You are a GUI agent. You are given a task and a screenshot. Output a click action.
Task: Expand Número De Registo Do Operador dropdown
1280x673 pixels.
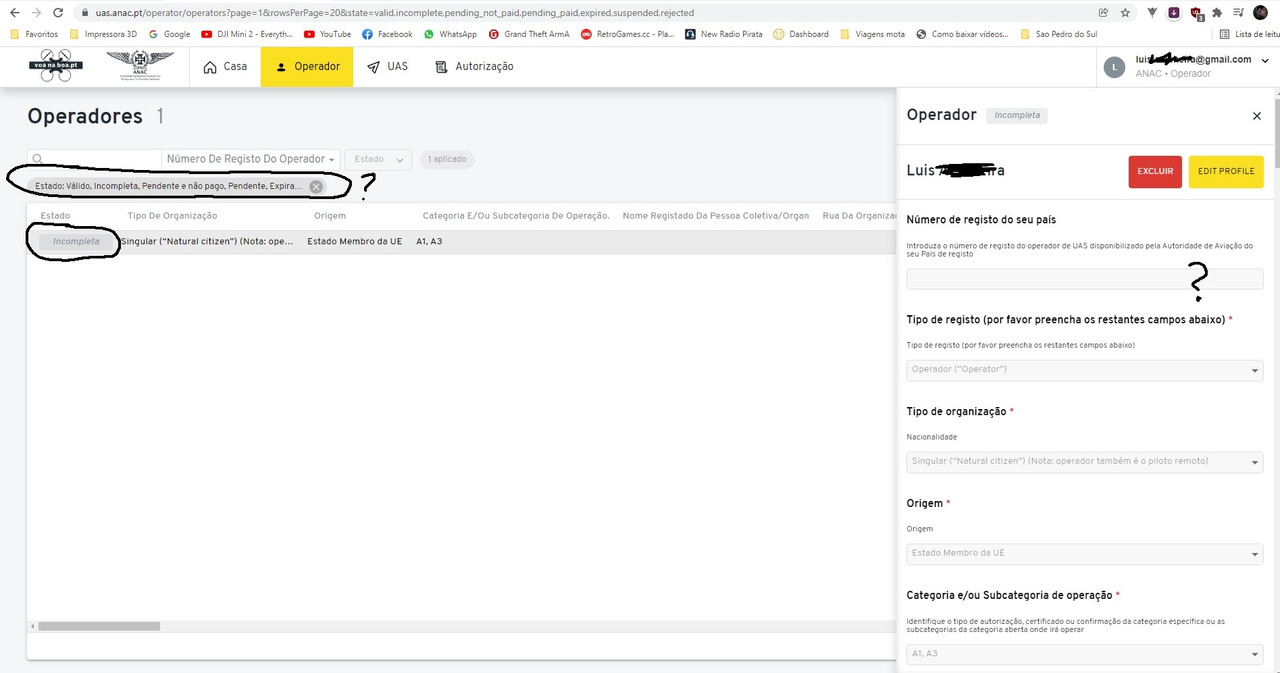click(x=251, y=159)
